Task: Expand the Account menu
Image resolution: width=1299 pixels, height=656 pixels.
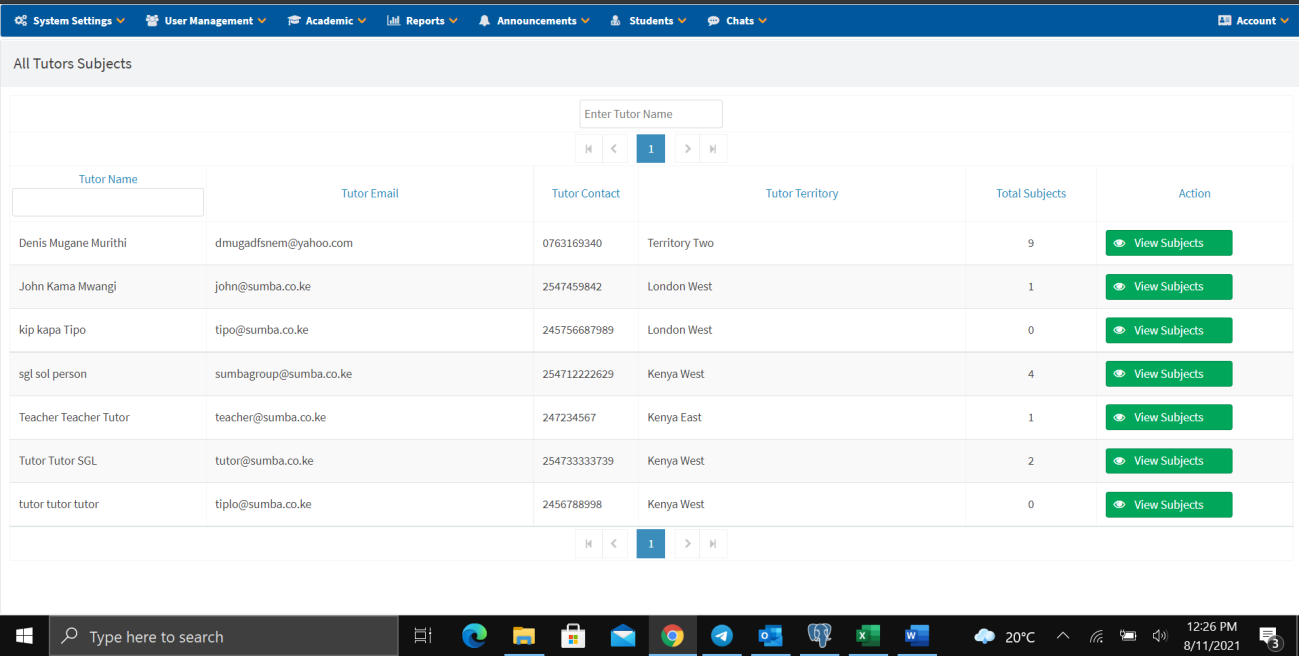Action: [1253, 21]
